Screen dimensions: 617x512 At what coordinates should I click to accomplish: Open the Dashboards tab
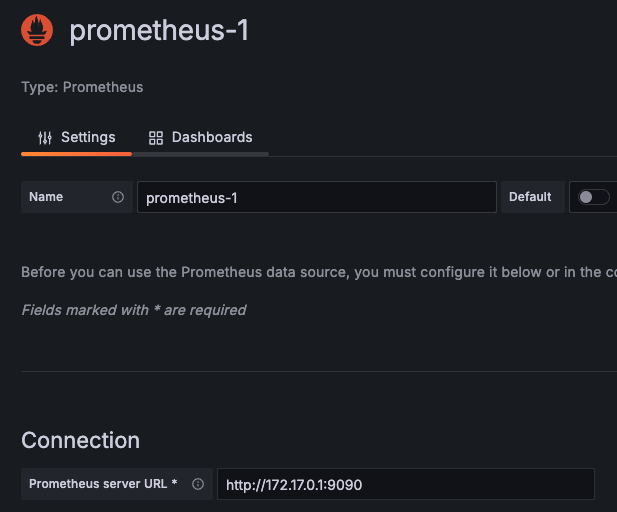[x=200, y=137]
